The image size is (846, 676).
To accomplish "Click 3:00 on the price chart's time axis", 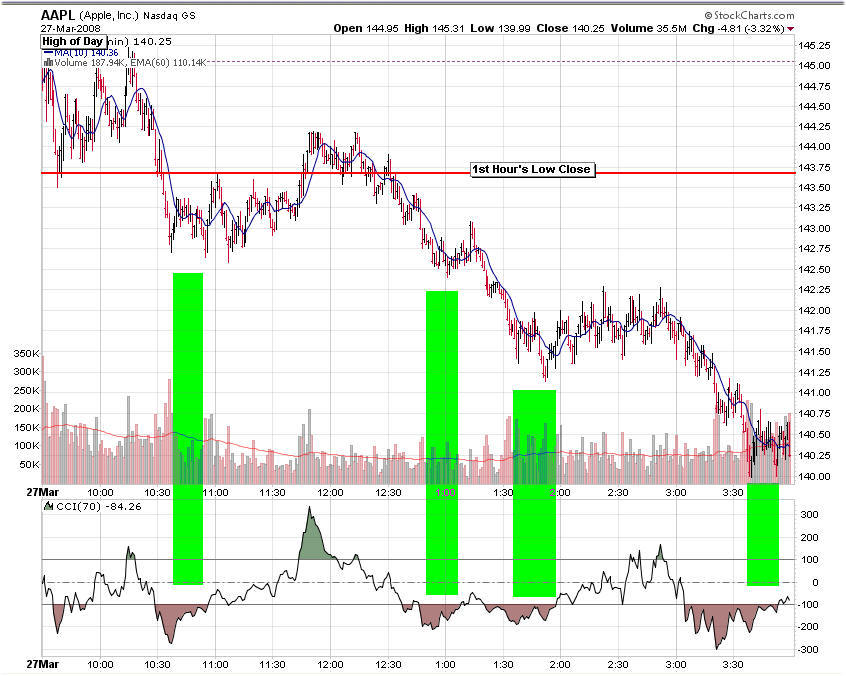I will coord(676,493).
